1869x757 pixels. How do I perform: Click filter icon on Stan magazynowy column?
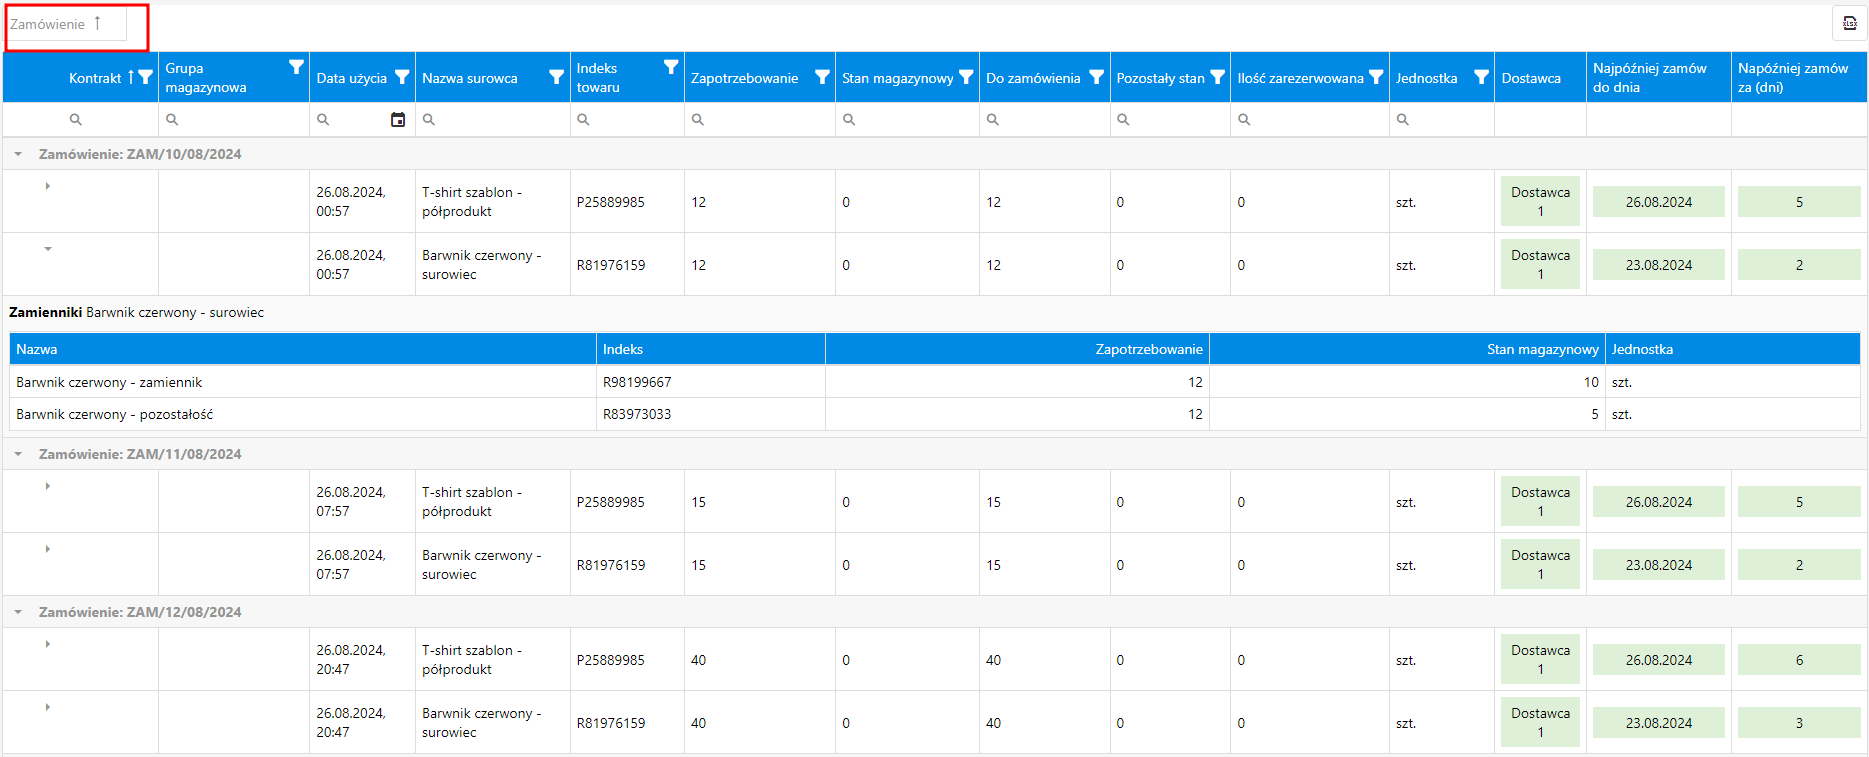[966, 77]
